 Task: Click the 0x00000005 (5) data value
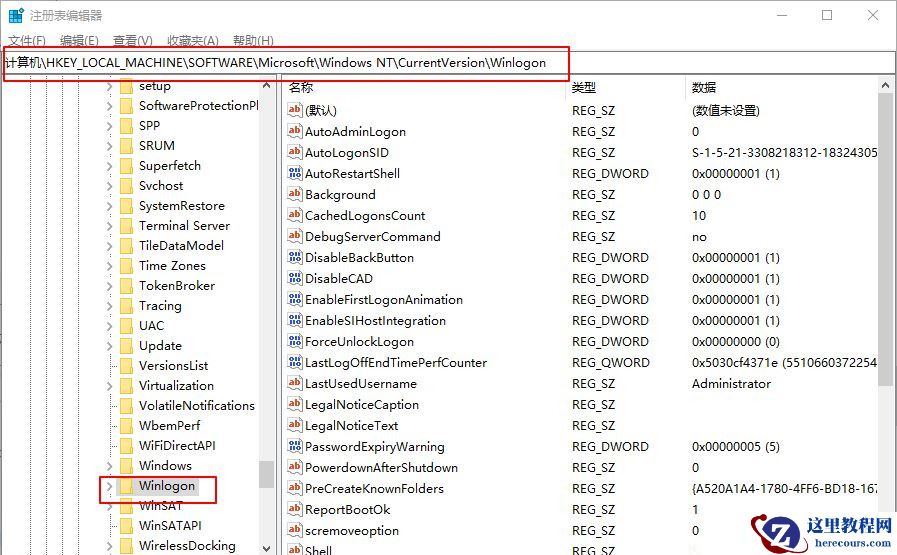click(x=736, y=446)
